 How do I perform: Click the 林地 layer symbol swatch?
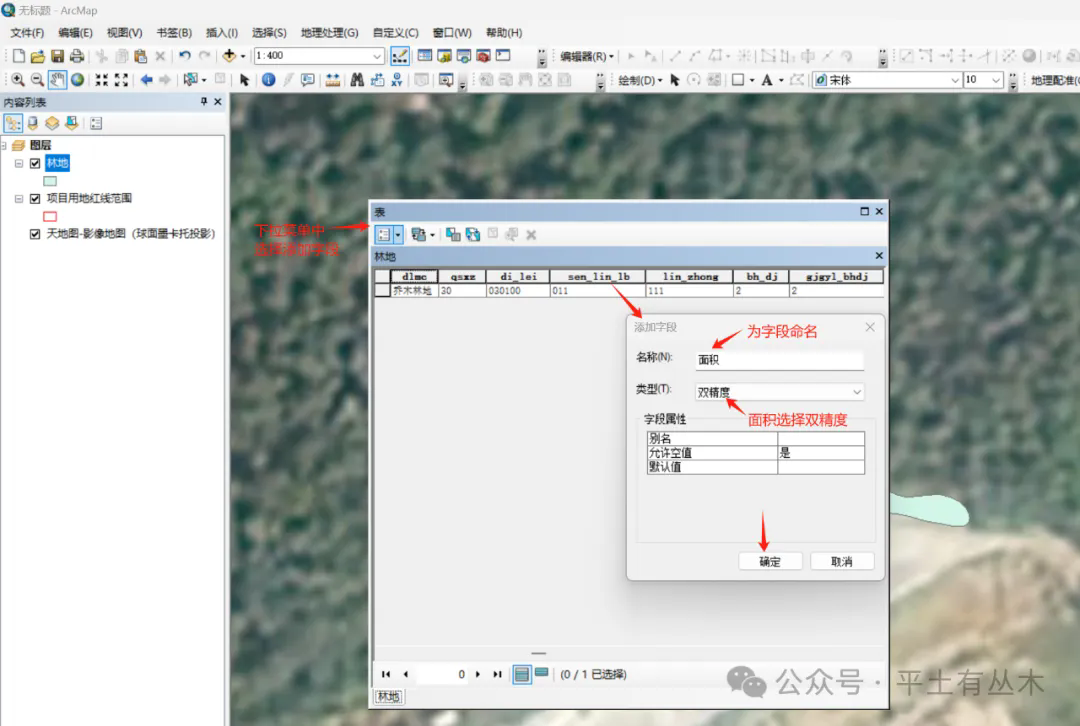tap(50, 181)
